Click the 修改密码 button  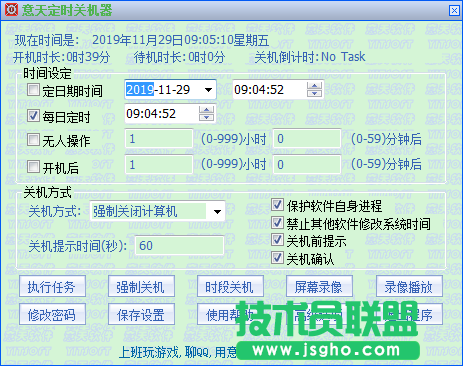pos(52,314)
